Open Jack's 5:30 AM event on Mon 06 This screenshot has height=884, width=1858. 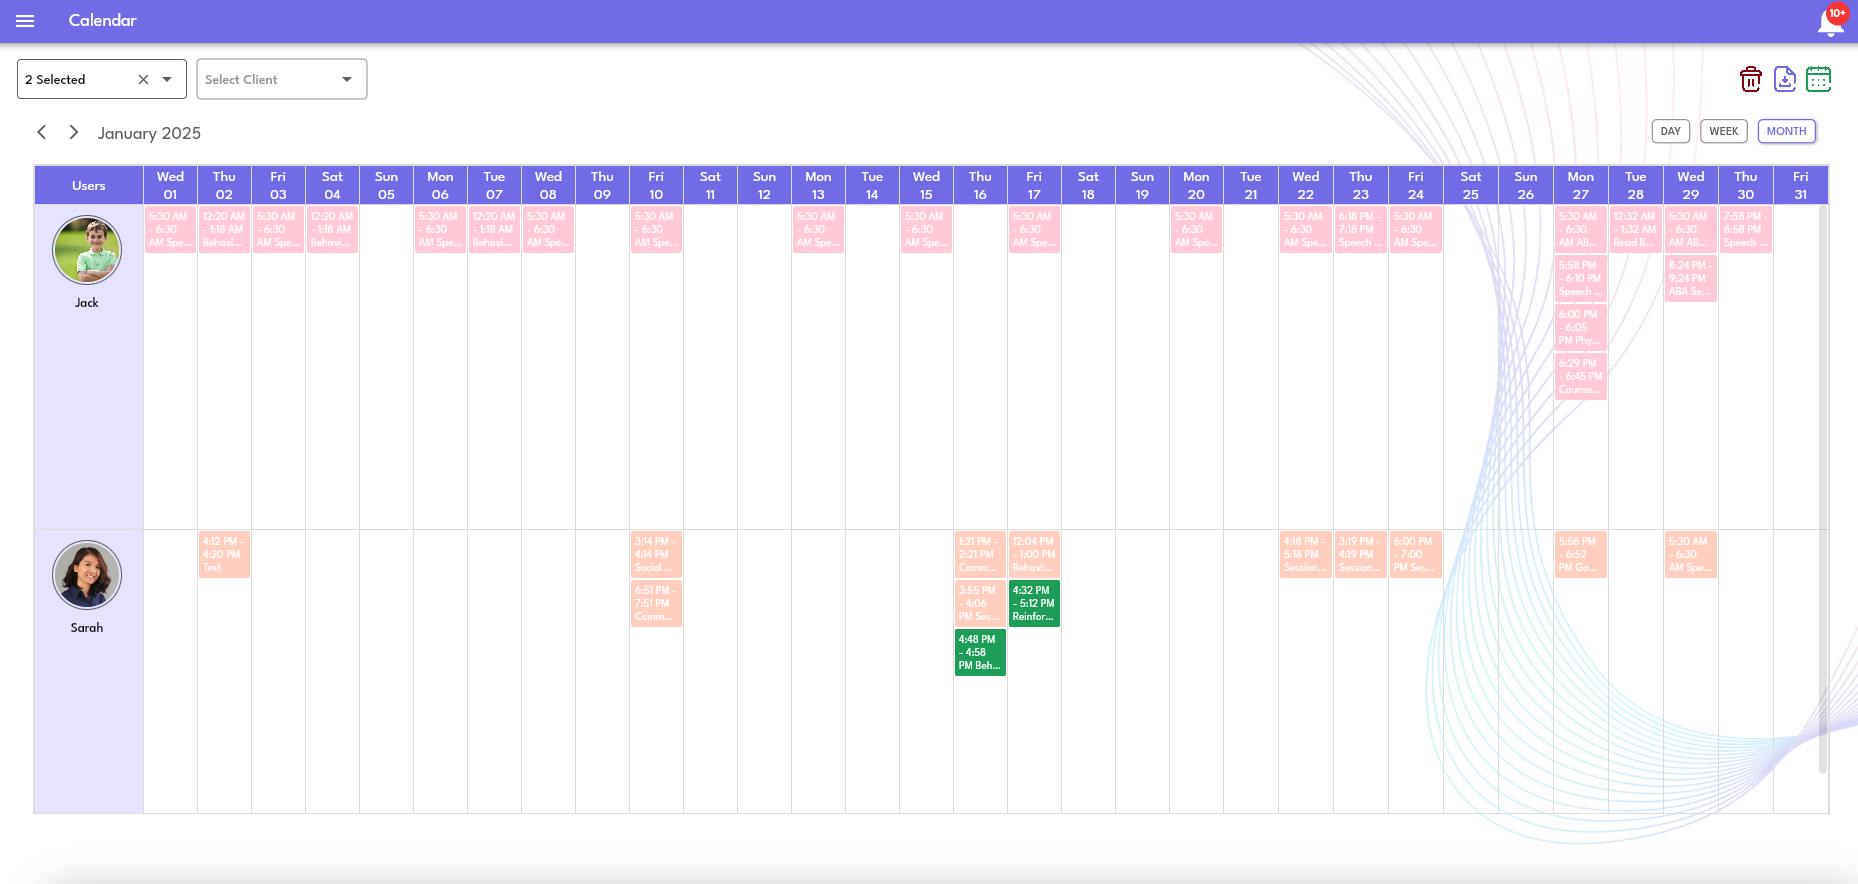tap(440, 229)
